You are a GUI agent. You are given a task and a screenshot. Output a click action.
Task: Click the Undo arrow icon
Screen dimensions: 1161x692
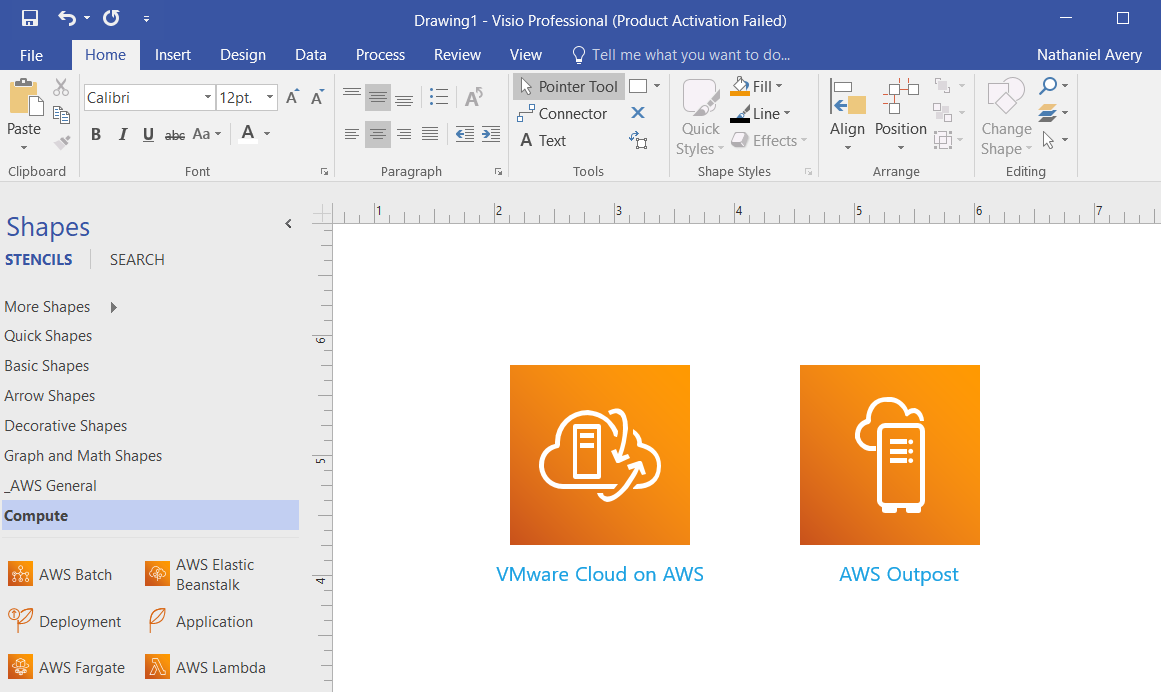(x=67, y=19)
